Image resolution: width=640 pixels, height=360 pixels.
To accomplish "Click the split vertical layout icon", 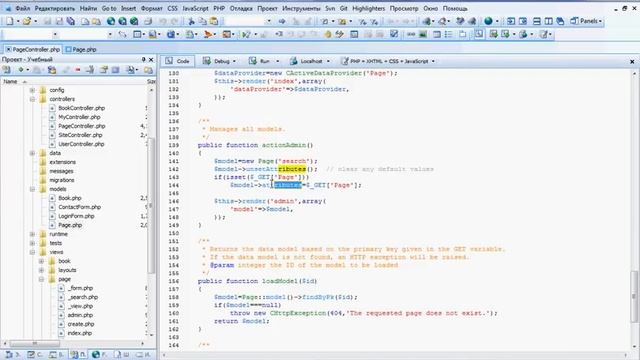I will click(549, 21).
